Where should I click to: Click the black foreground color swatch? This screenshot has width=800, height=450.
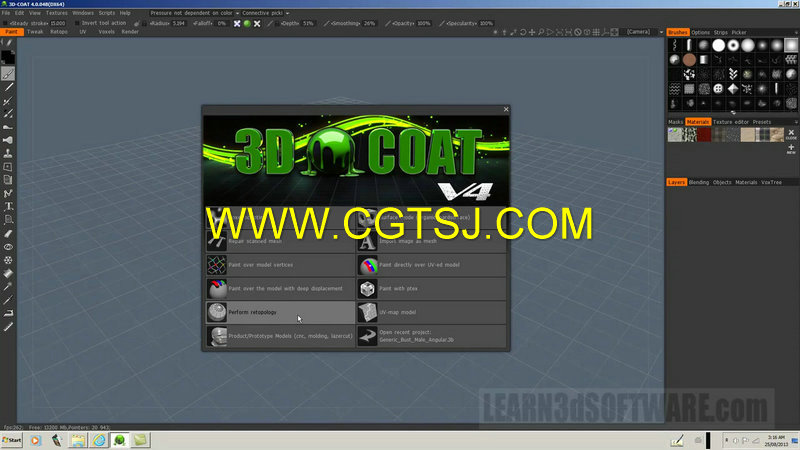(x=8, y=57)
